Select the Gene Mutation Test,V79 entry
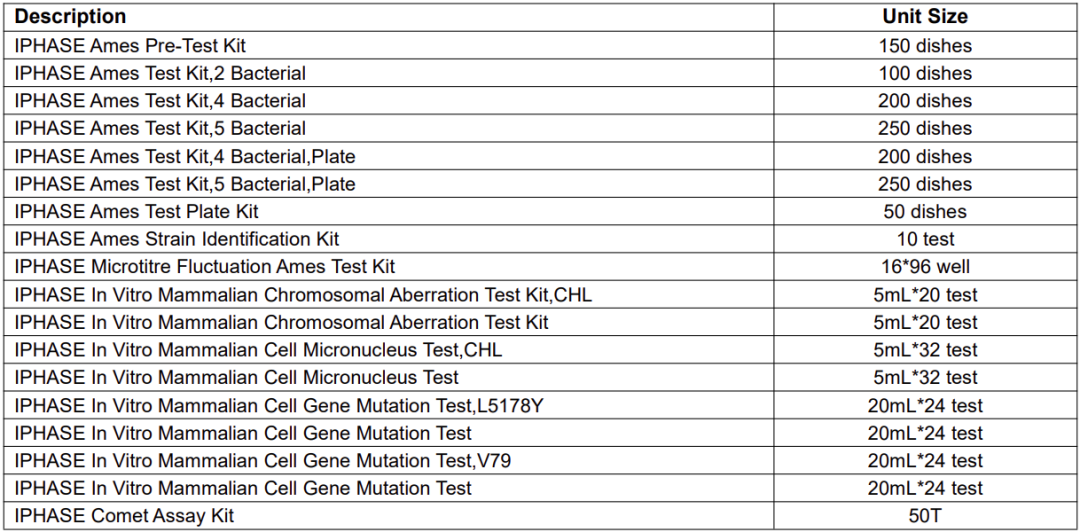This screenshot has width=1080, height=532. (264, 461)
